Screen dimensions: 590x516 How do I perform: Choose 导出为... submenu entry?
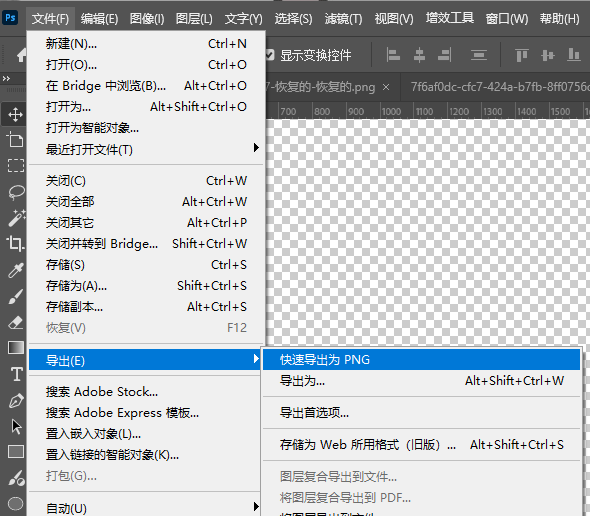(x=421, y=381)
